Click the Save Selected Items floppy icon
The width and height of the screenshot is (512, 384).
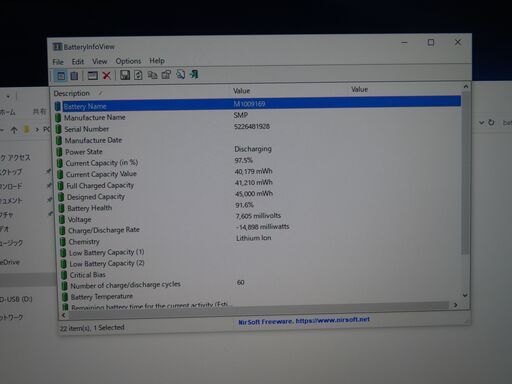(125, 75)
